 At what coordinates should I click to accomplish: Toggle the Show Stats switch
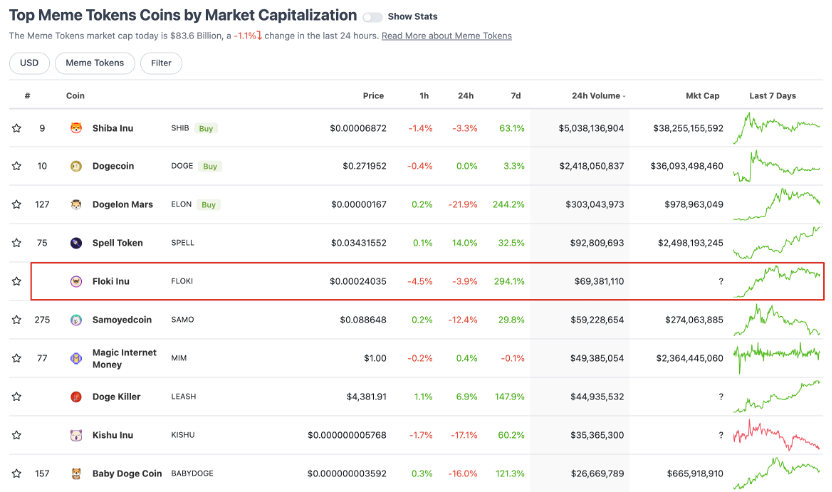372,17
